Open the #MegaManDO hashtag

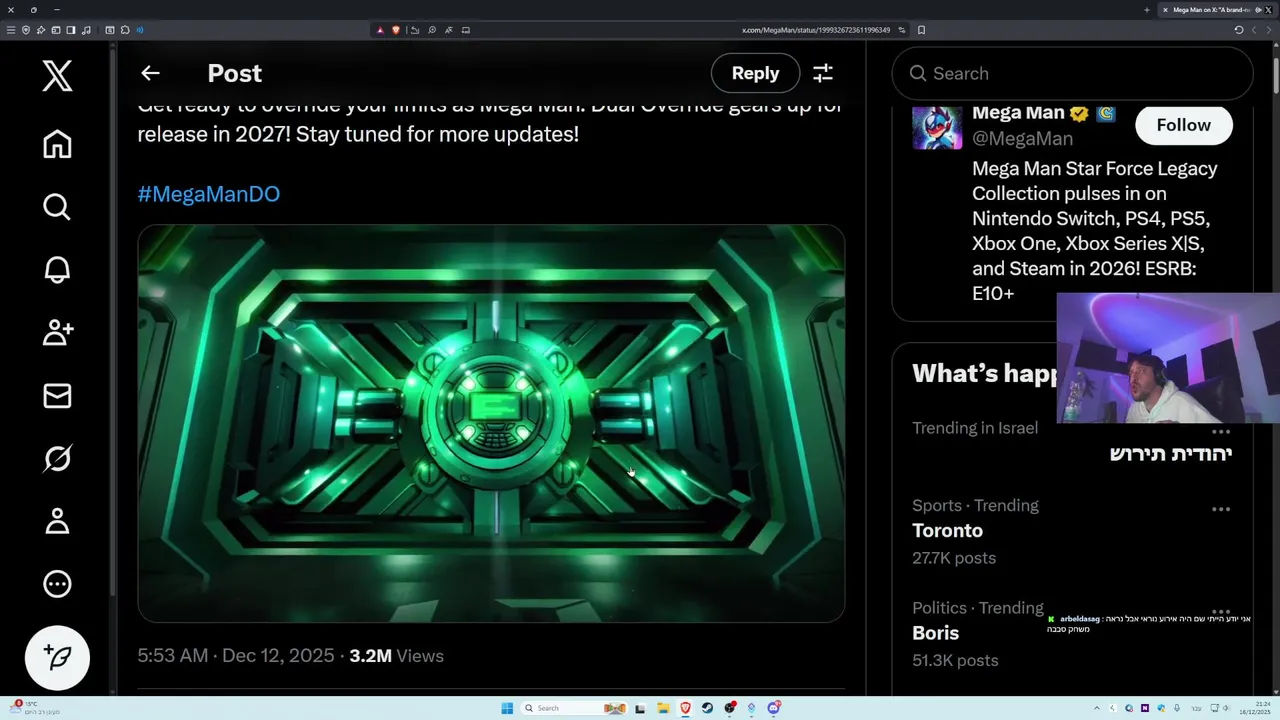209,194
